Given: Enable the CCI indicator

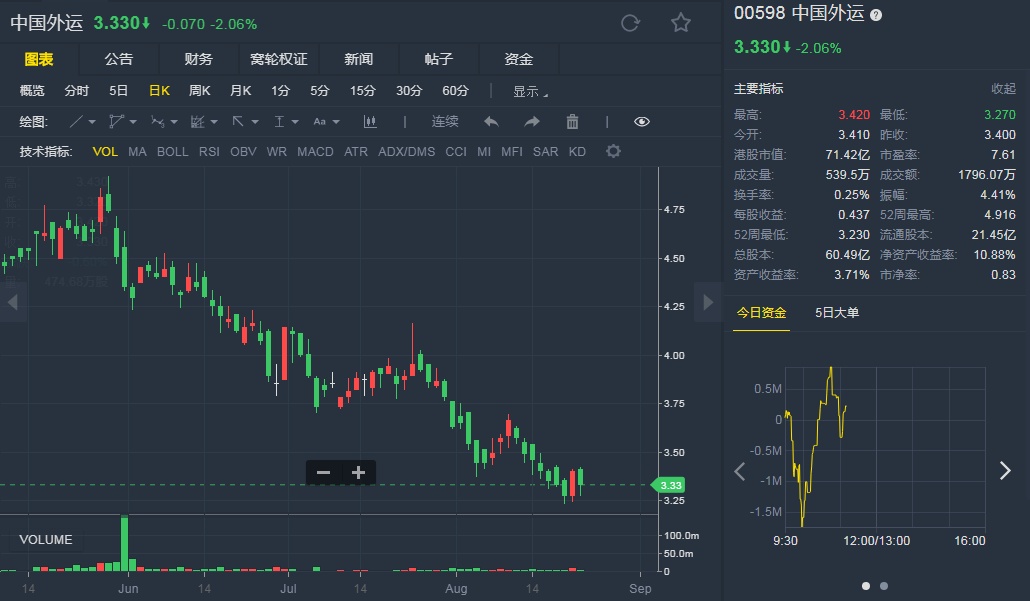Looking at the screenshot, I should (456, 152).
